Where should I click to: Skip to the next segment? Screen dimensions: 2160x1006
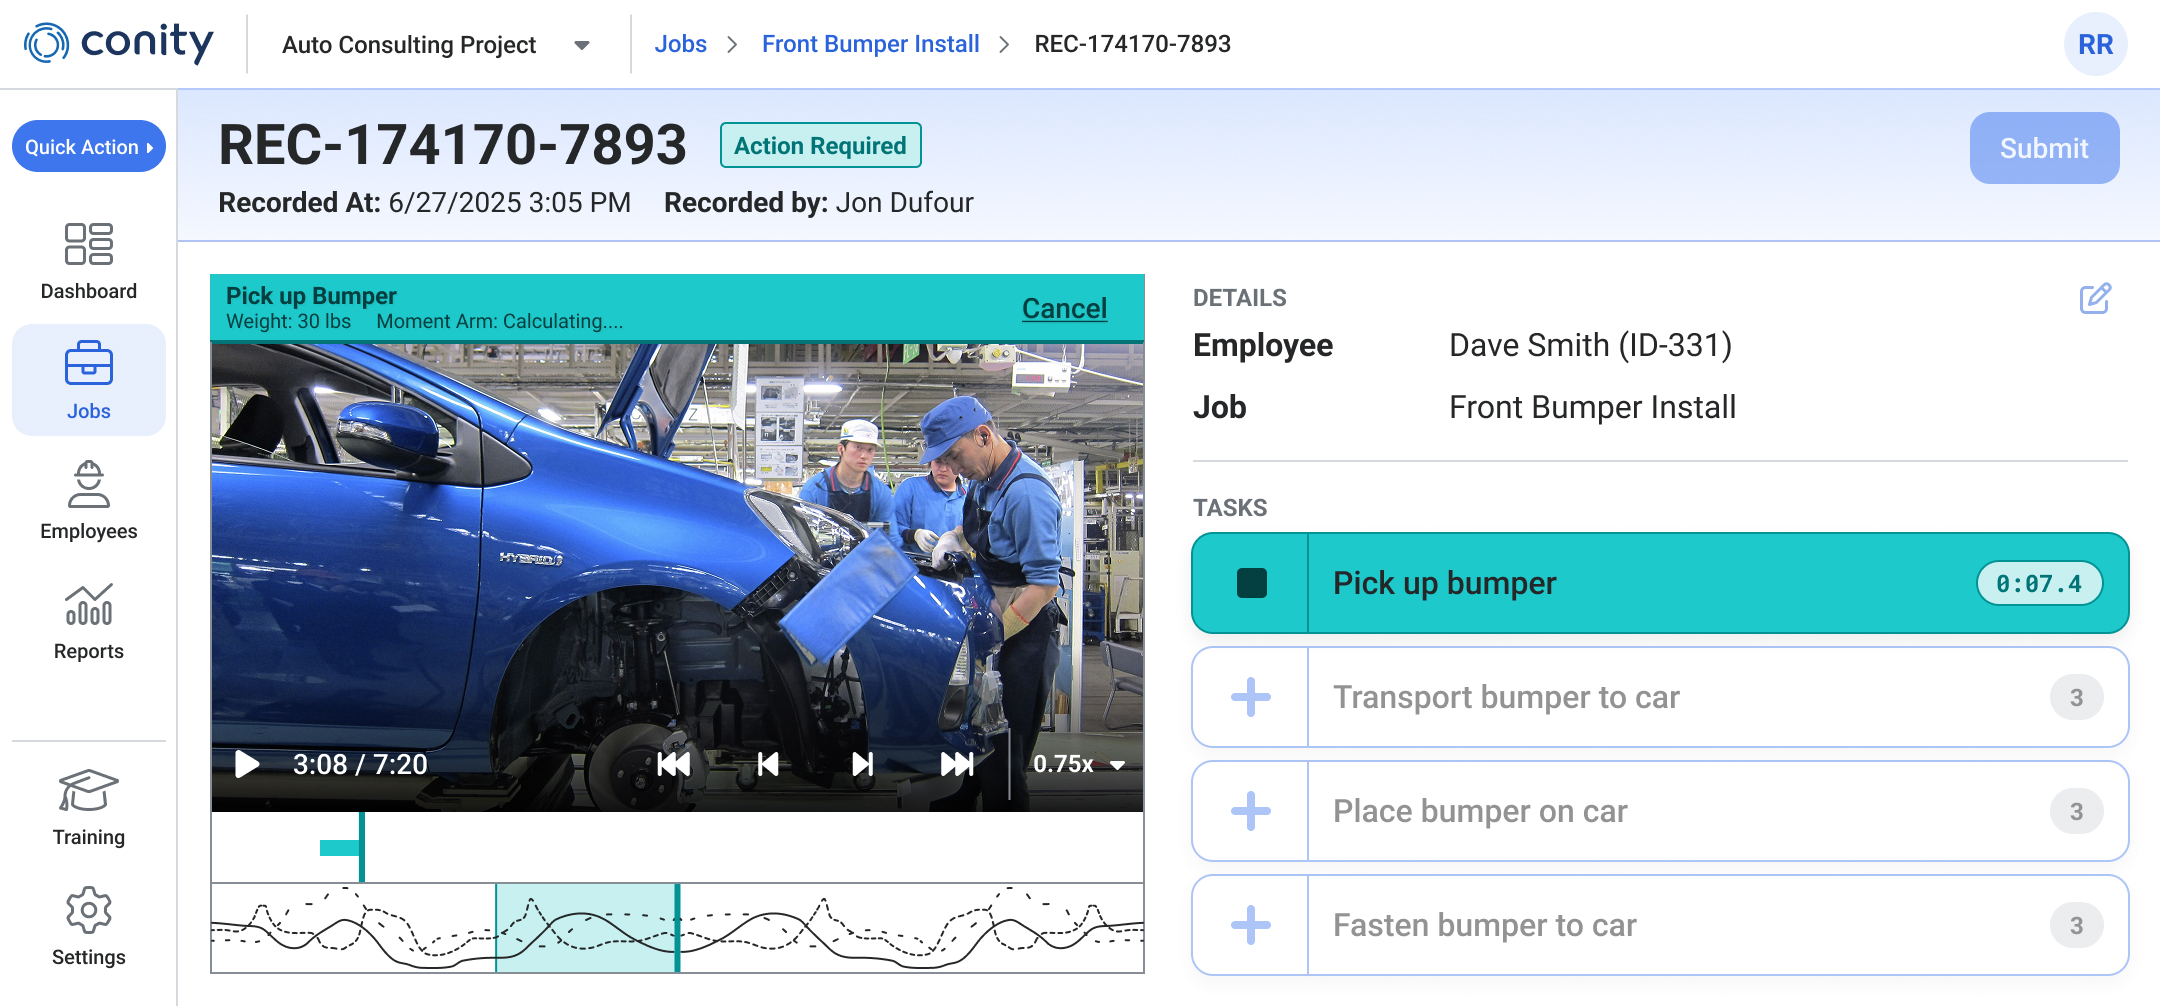click(957, 764)
